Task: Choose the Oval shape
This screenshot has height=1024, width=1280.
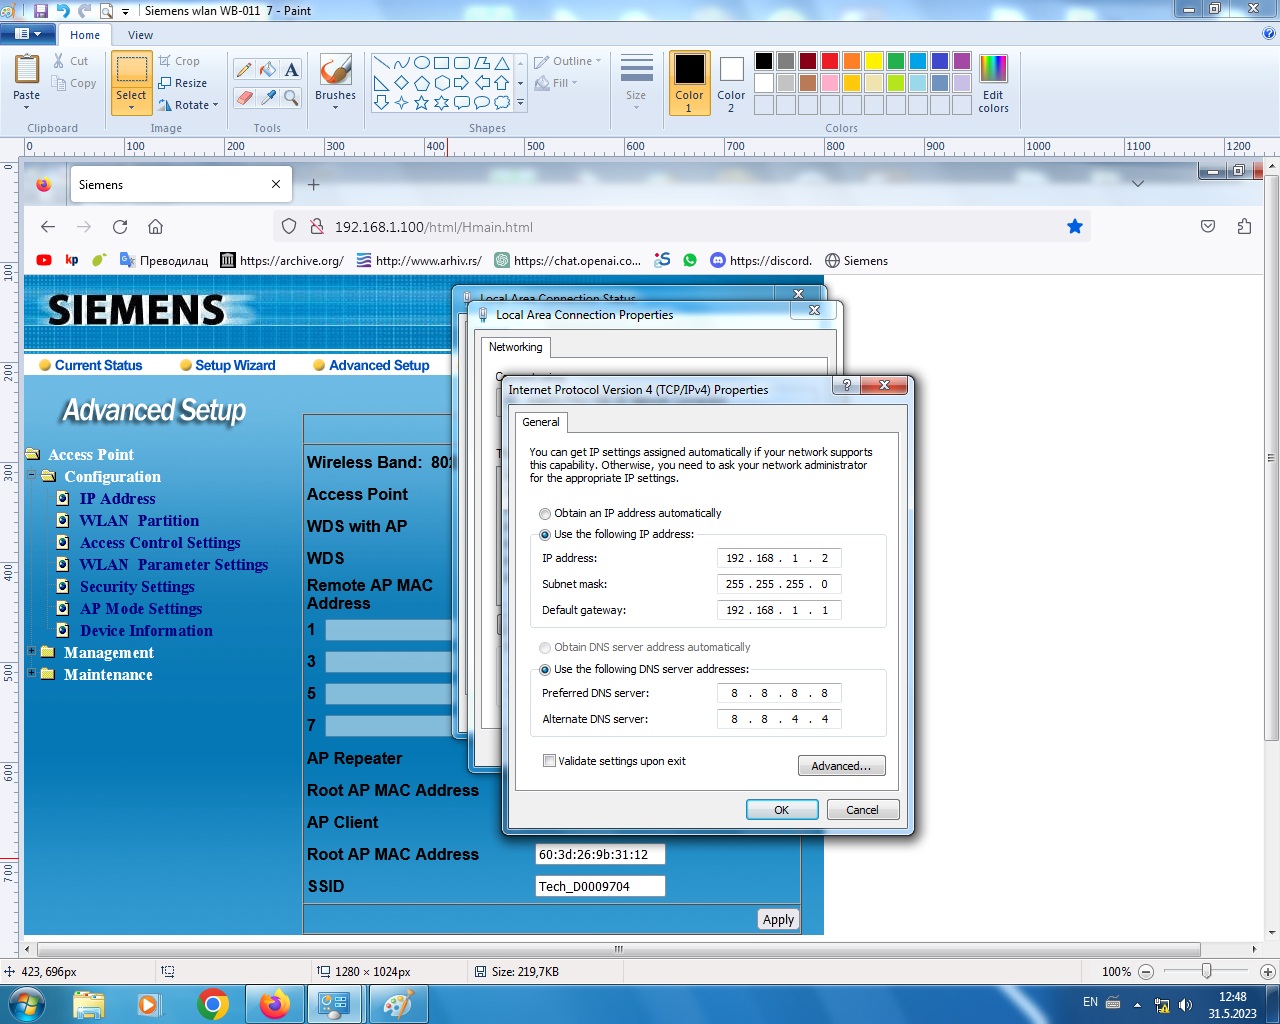Action: [421, 62]
